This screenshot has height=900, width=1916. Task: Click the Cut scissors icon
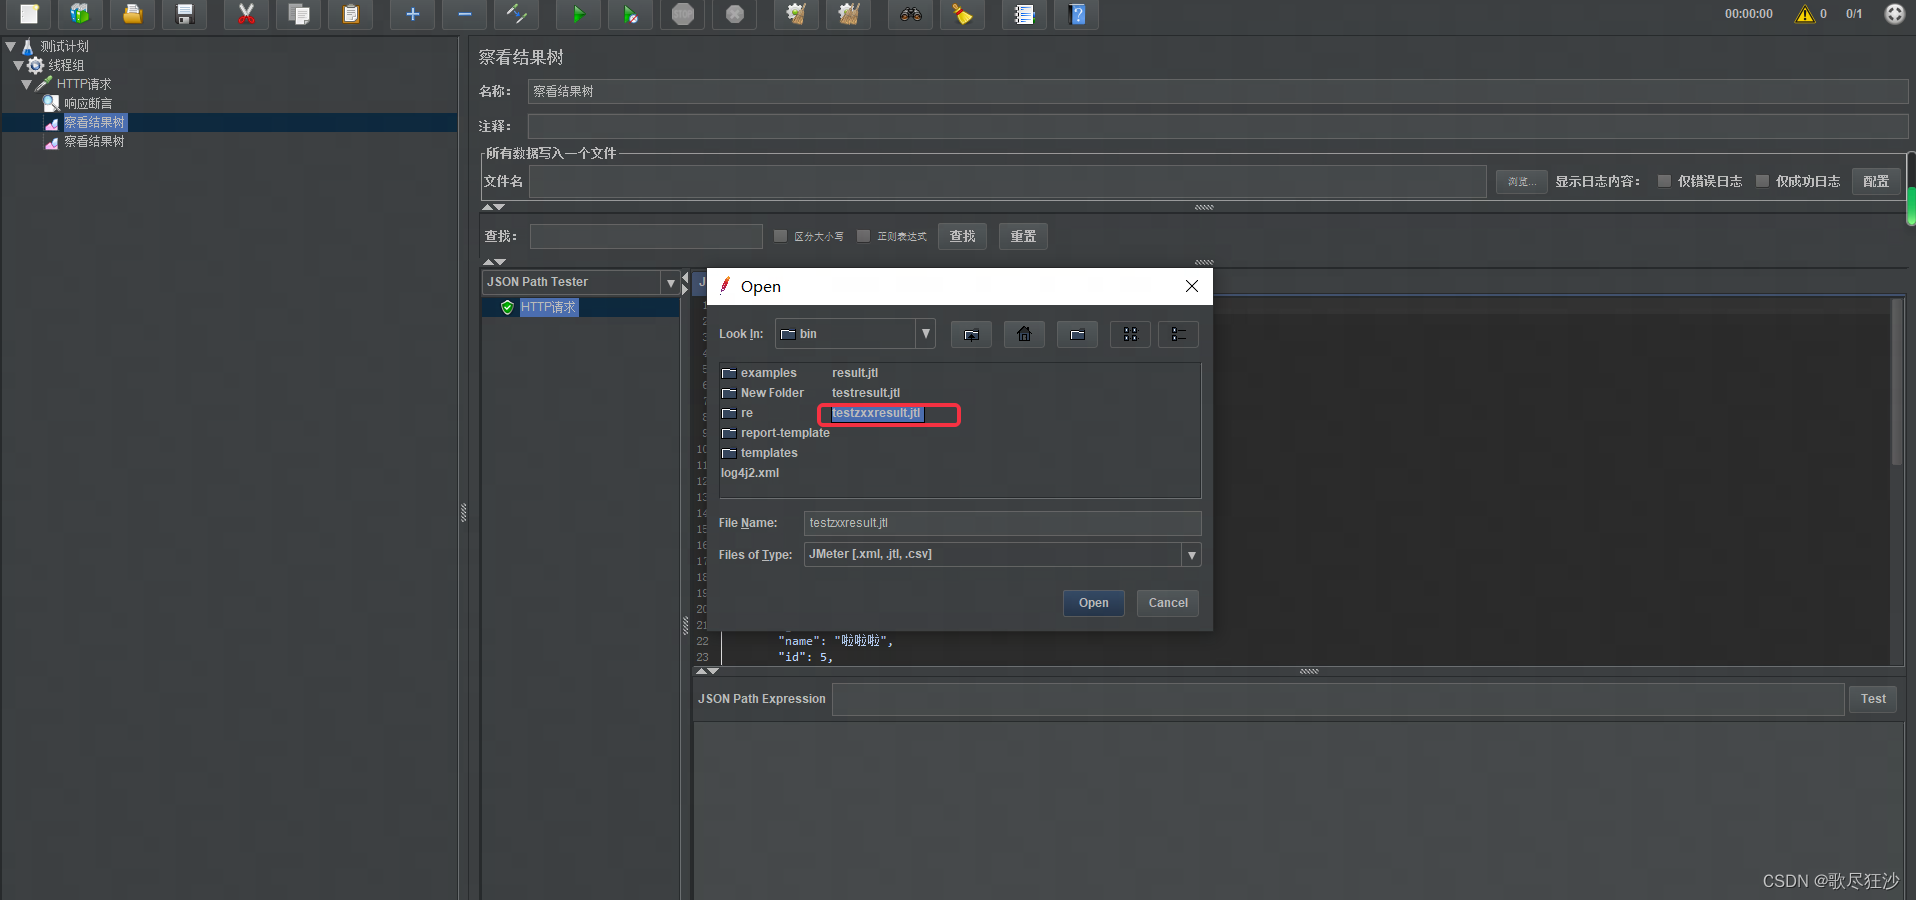coord(246,14)
